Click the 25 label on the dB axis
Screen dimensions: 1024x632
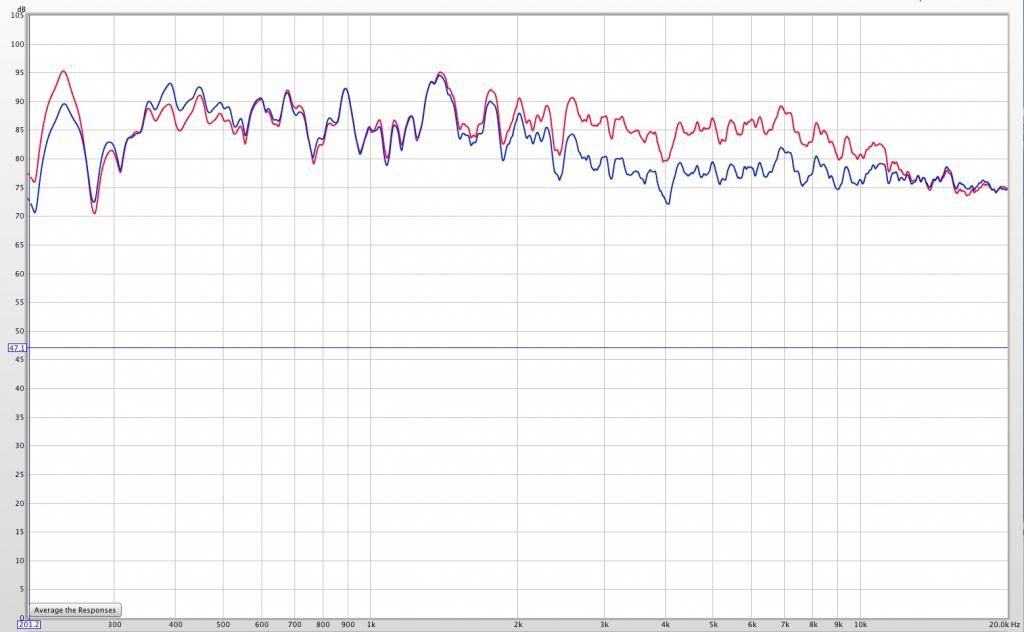[x=20, y=475]
